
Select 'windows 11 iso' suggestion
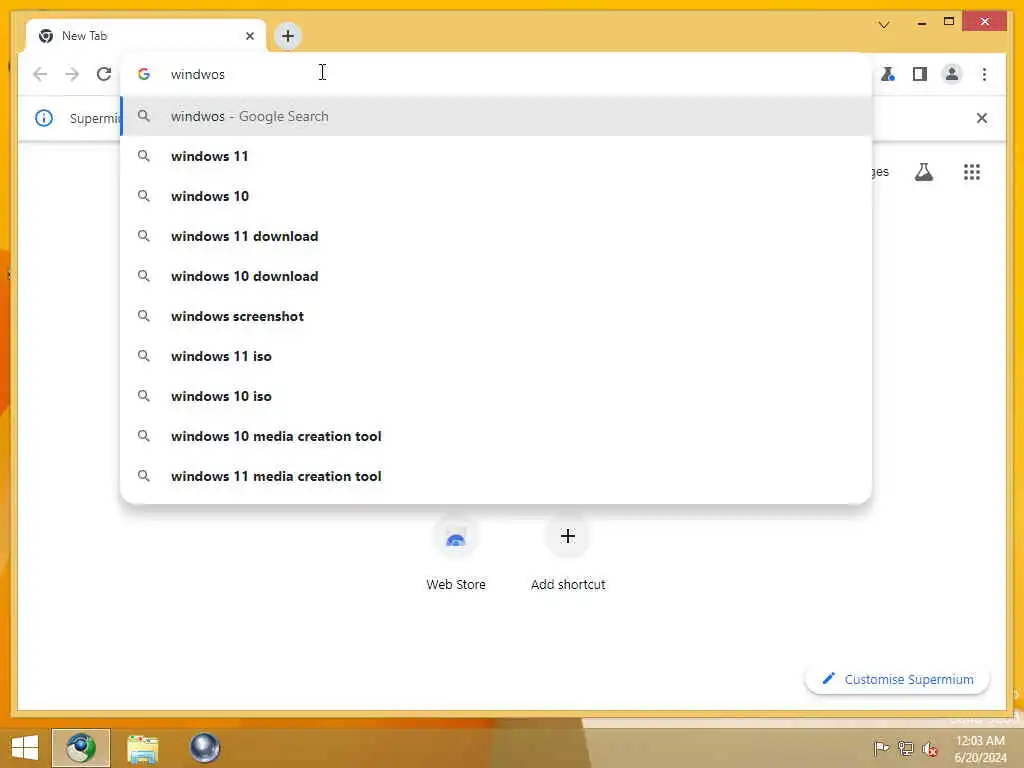click(496, 356)
